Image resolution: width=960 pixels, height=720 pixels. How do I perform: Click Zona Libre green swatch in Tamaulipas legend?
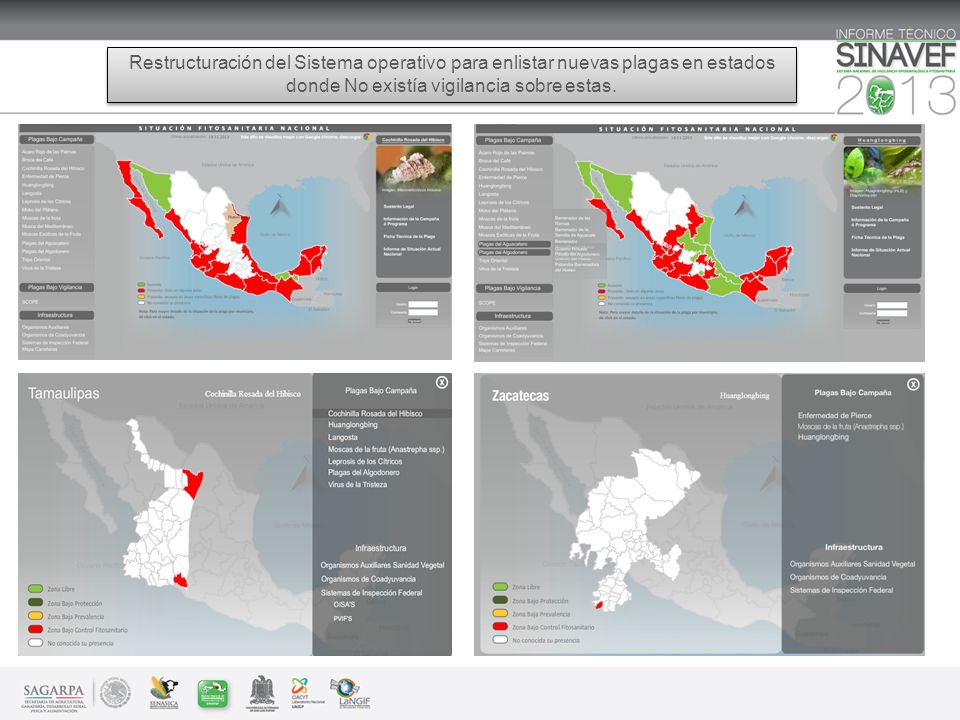point(36,588)
